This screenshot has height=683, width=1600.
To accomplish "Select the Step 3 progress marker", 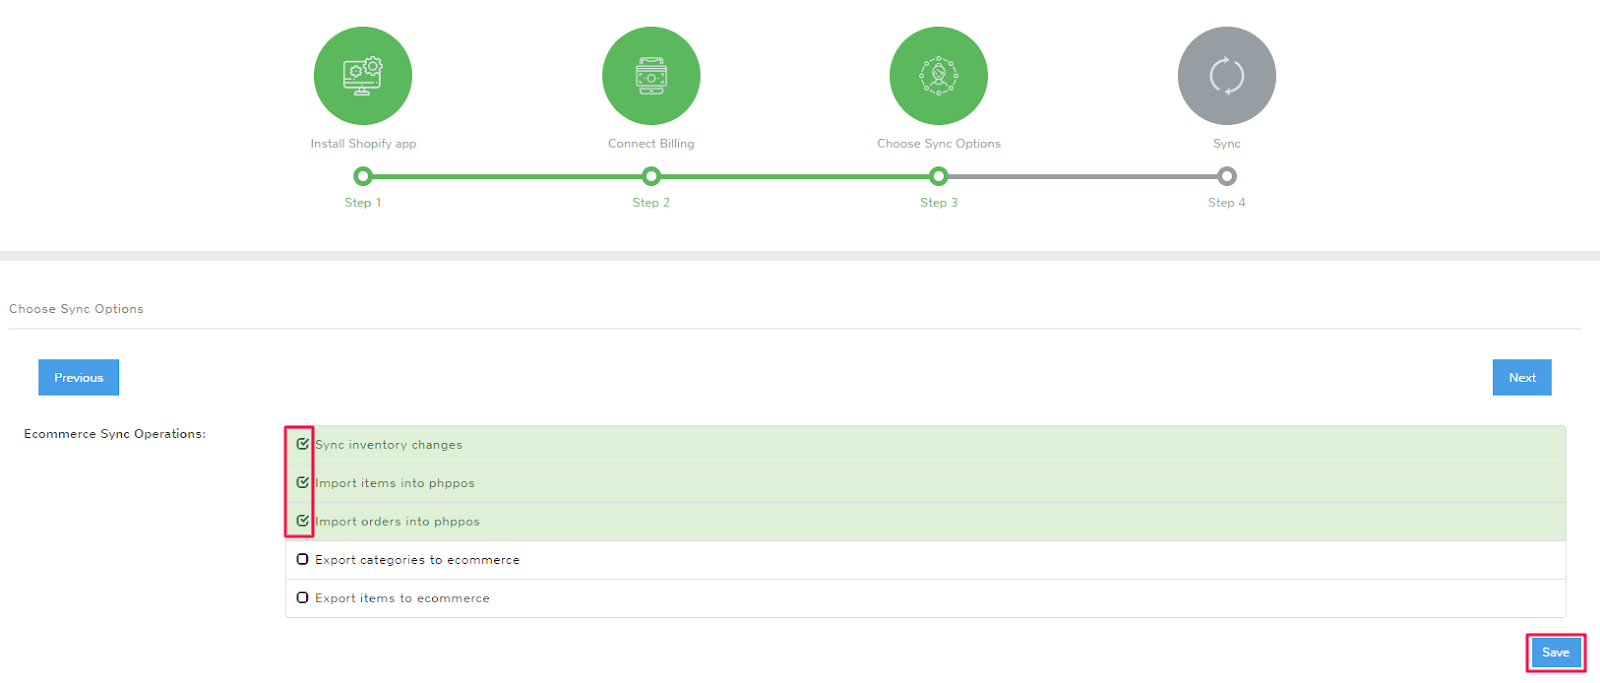I will (938, 177).
